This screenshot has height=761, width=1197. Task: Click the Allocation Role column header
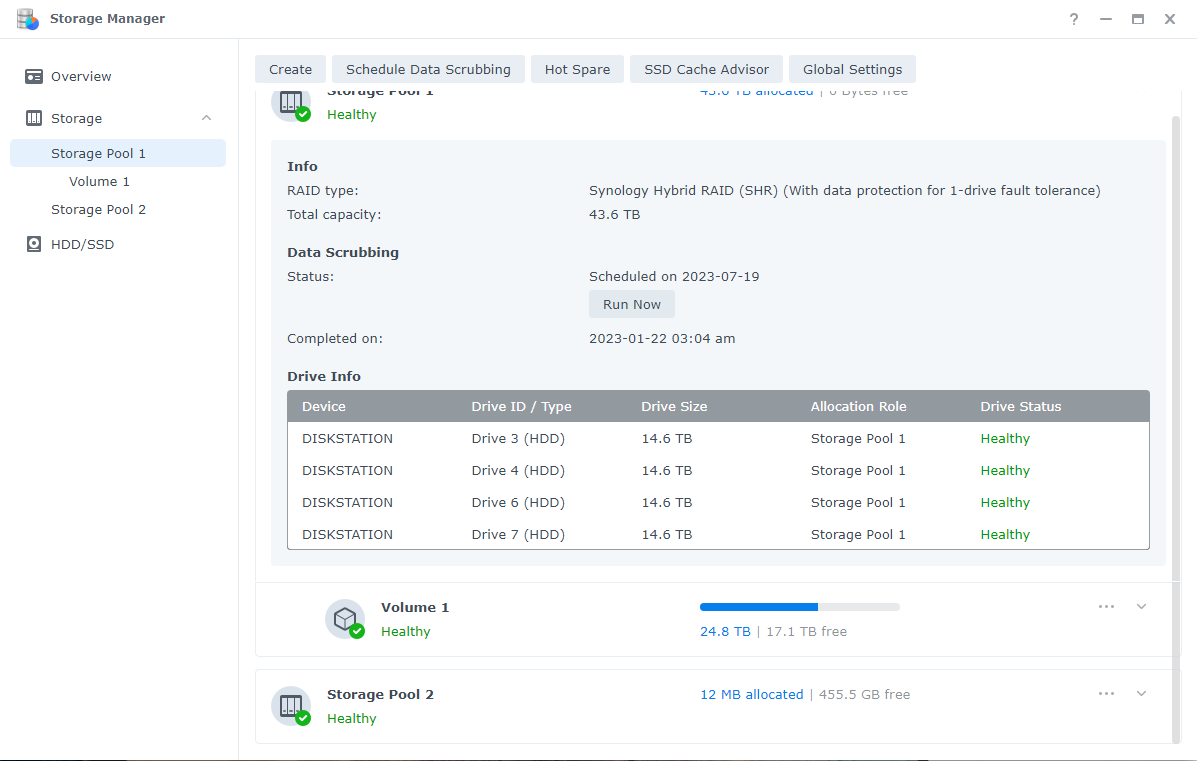click(x=859, y=407)
